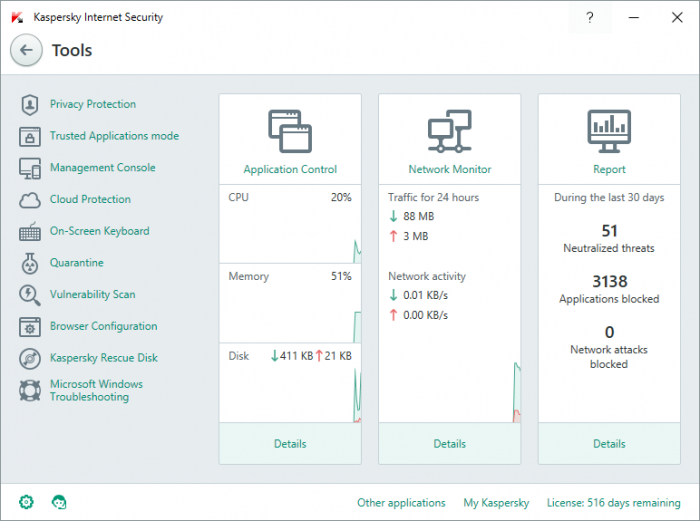Screen dimensions: 700x521
Task: Open Microsoft Windows Troubleshooting
Action: click(x=96, y=390)
